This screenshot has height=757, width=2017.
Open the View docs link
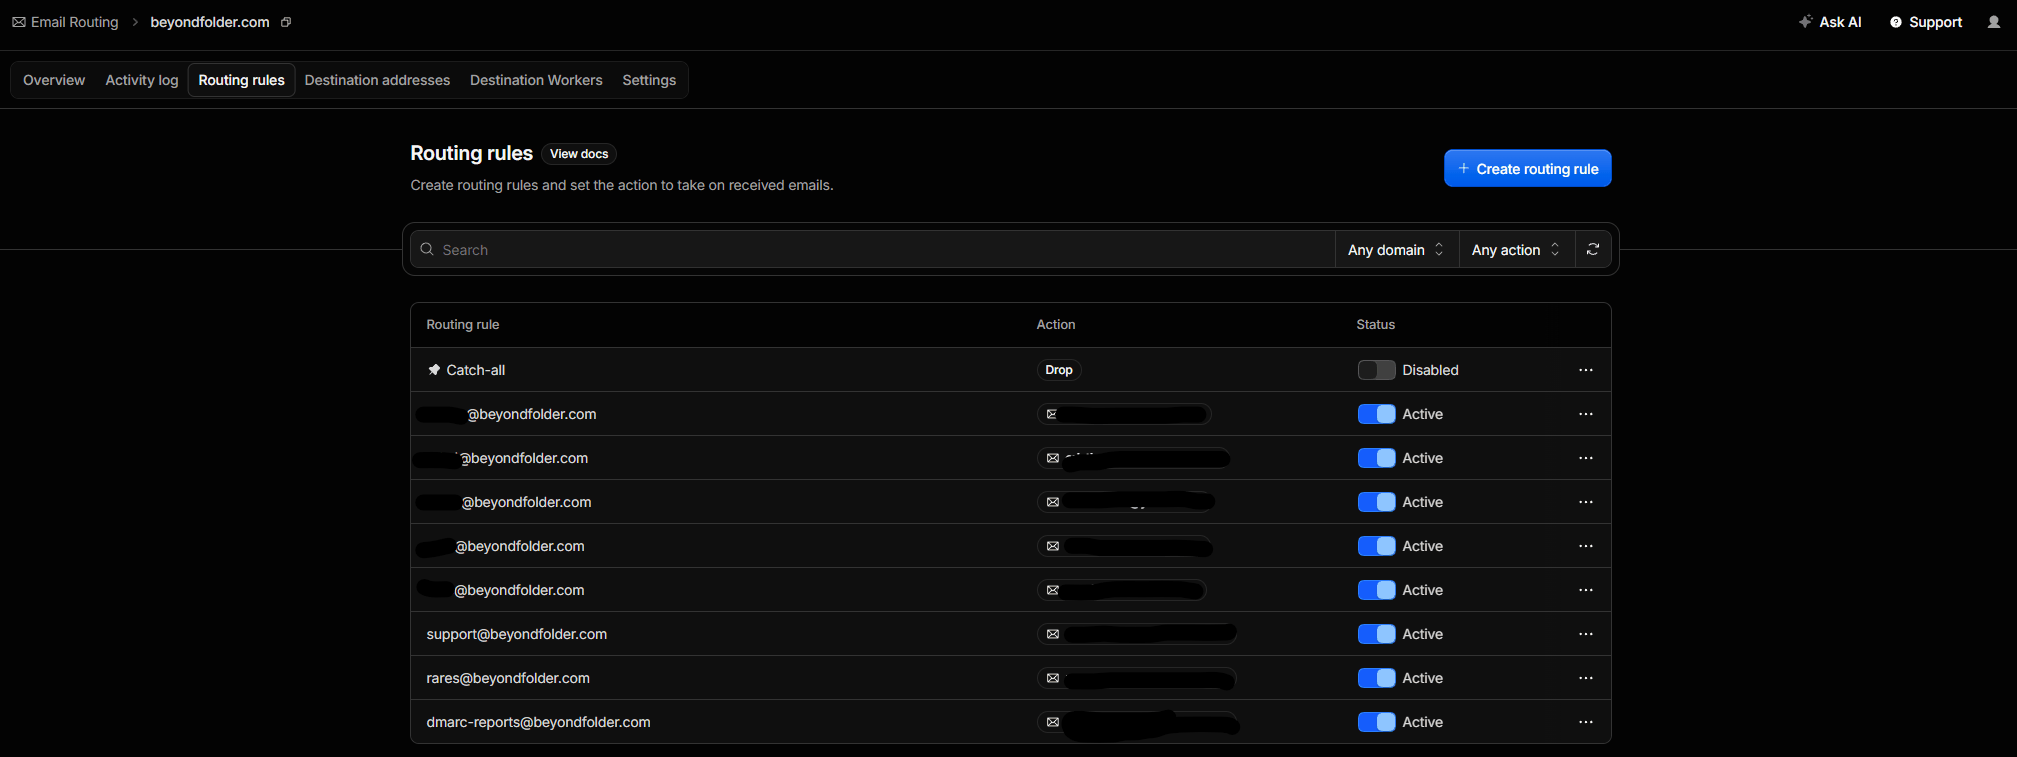coord(579,154)
